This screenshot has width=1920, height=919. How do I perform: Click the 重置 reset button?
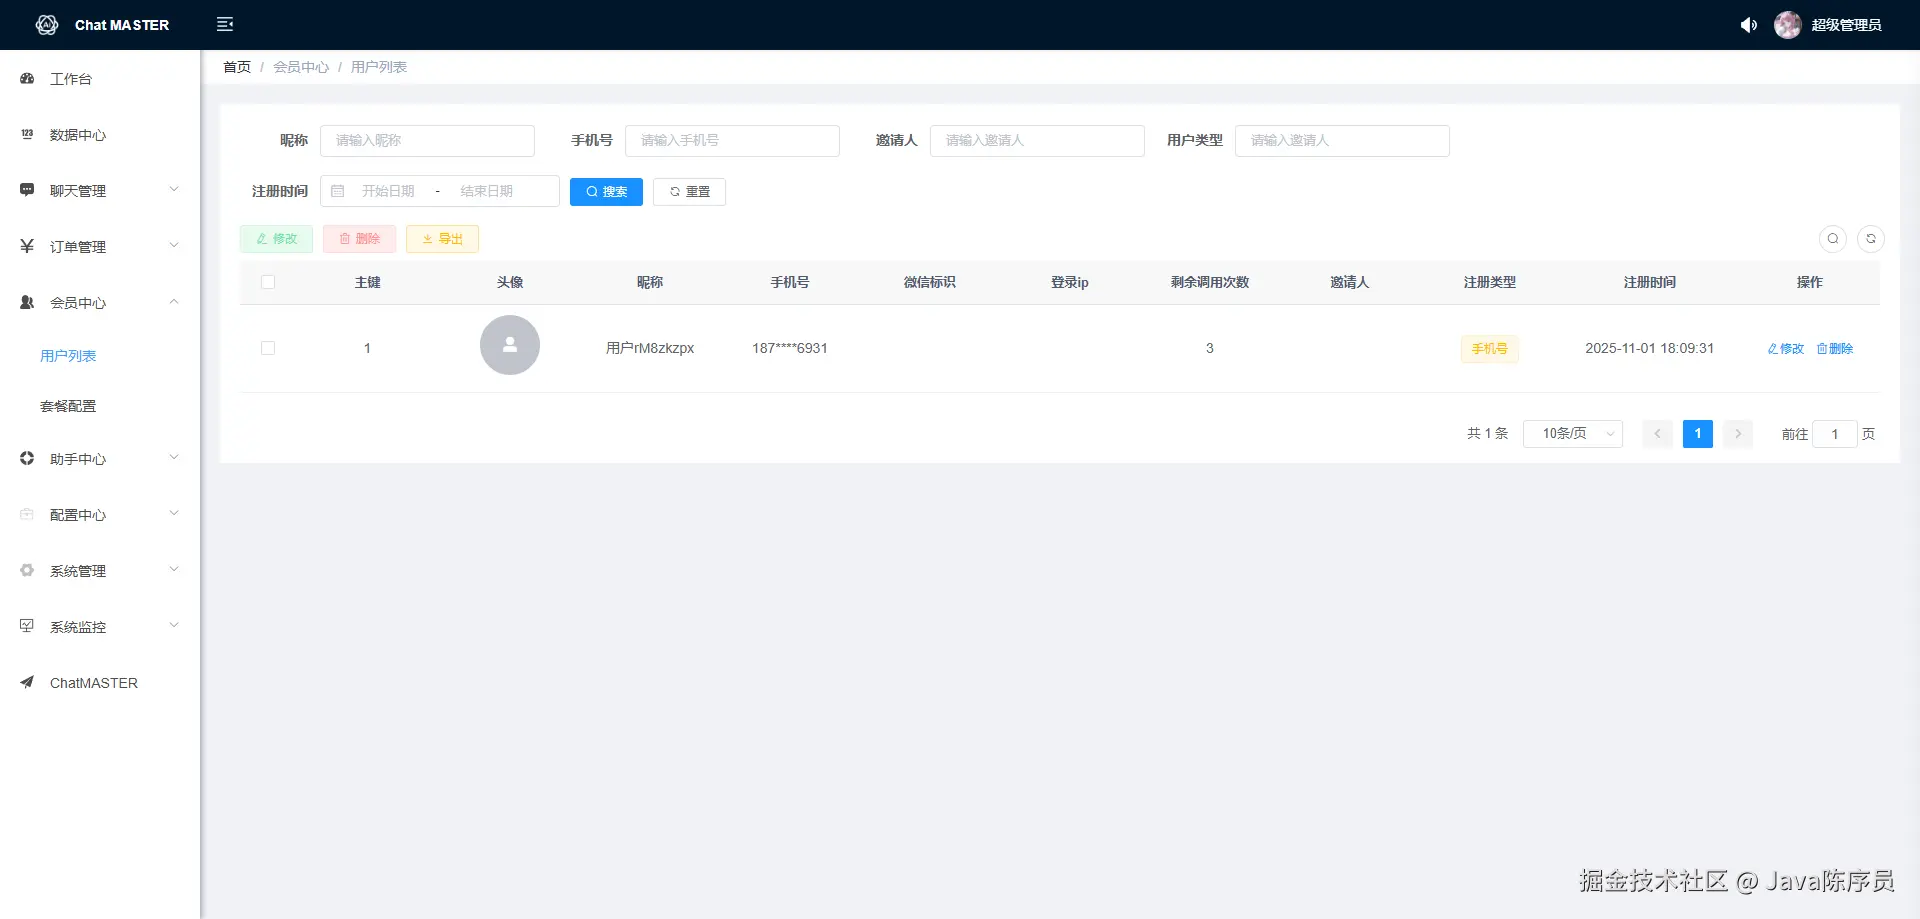[x=689, y=192]
